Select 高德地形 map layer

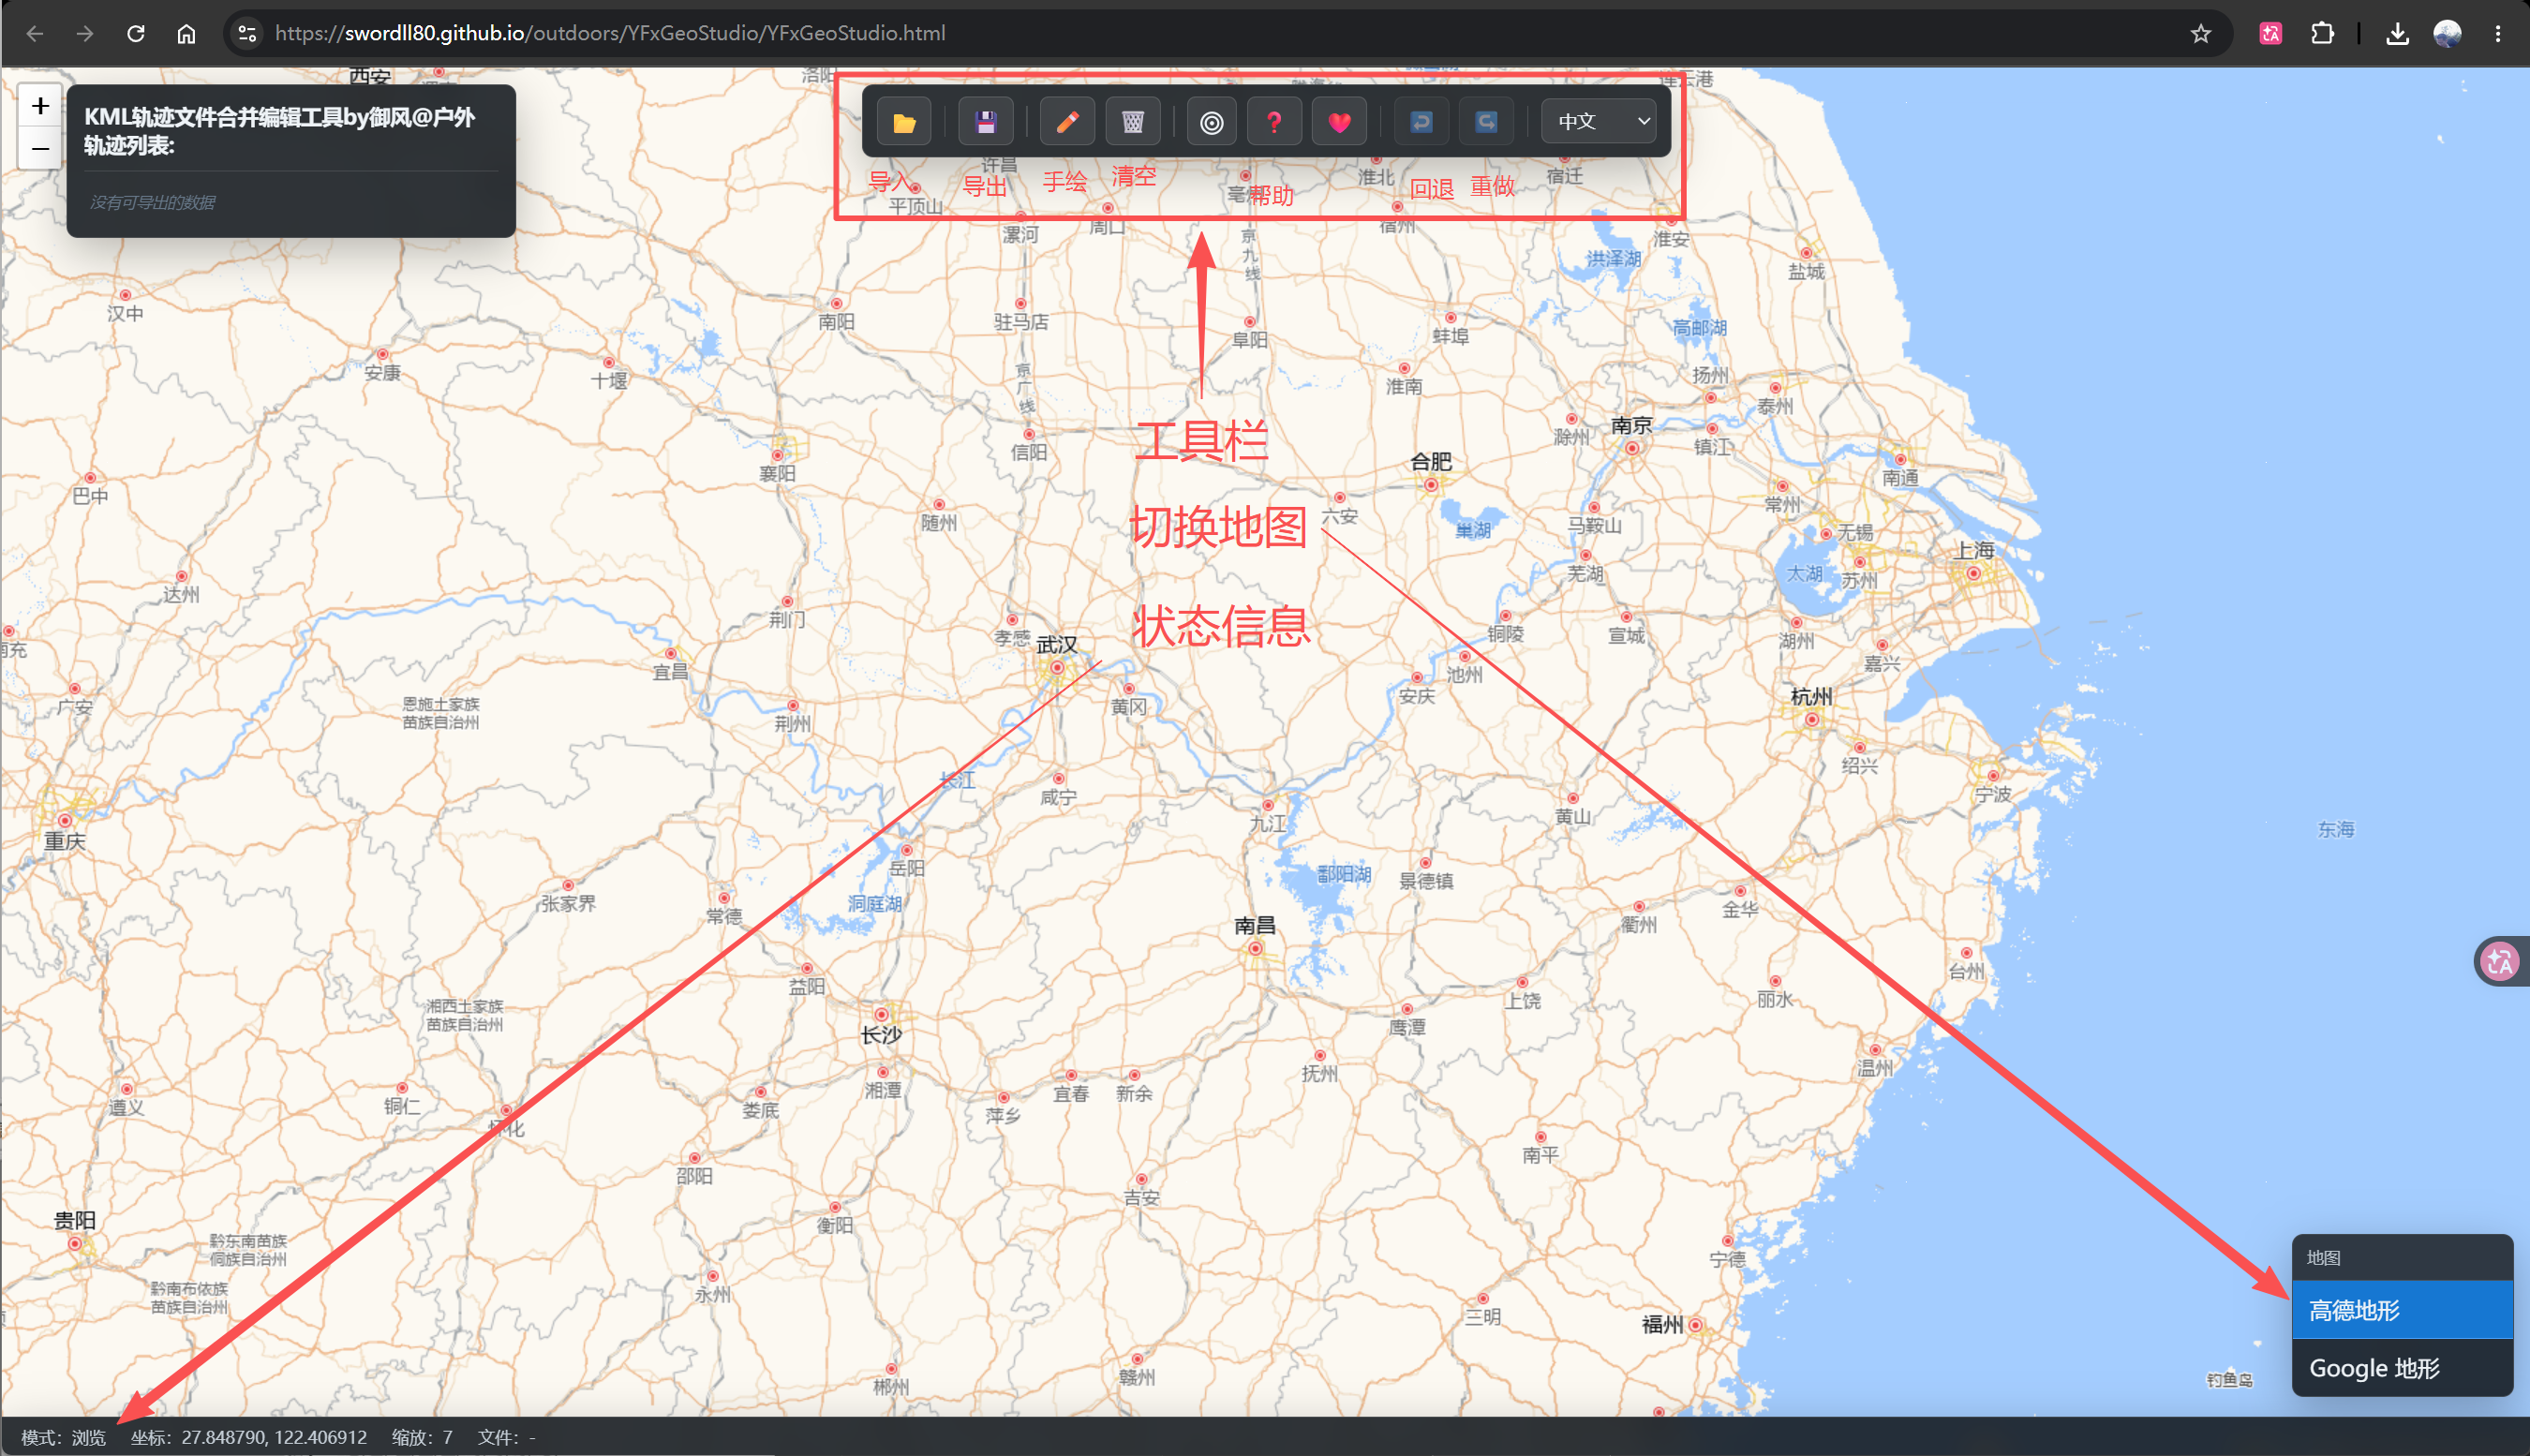(2402, 1310)
